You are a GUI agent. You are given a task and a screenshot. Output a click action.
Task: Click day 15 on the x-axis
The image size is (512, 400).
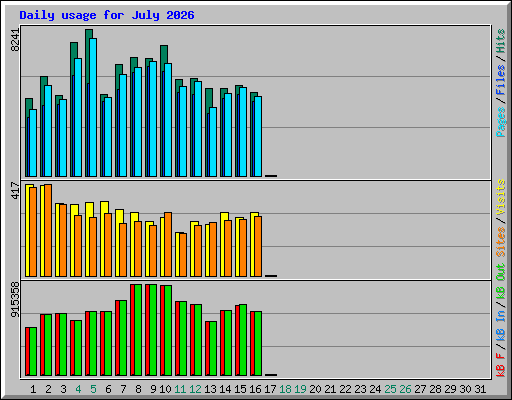pyautogui.click(x=240, y=389)
